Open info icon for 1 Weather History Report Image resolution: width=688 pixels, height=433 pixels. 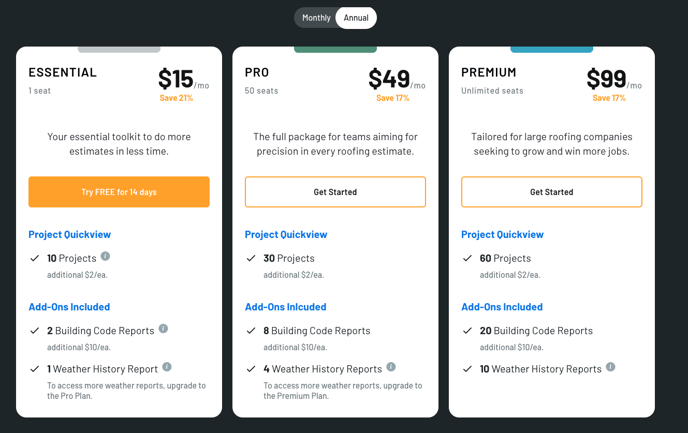[167, 367]
